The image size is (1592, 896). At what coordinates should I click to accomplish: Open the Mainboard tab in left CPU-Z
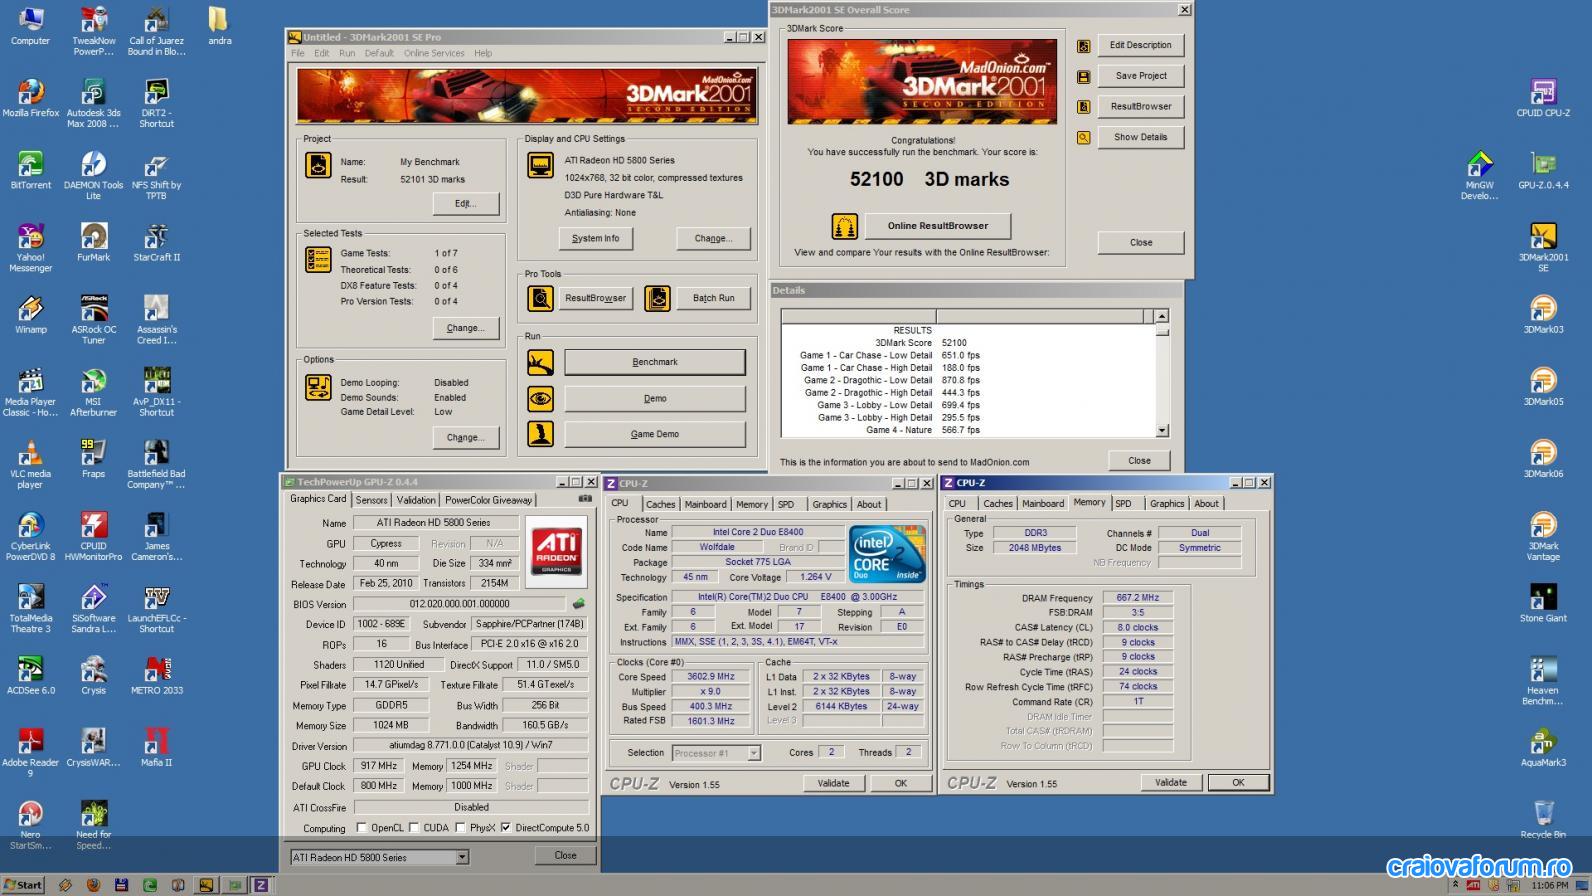pos(706,504)
